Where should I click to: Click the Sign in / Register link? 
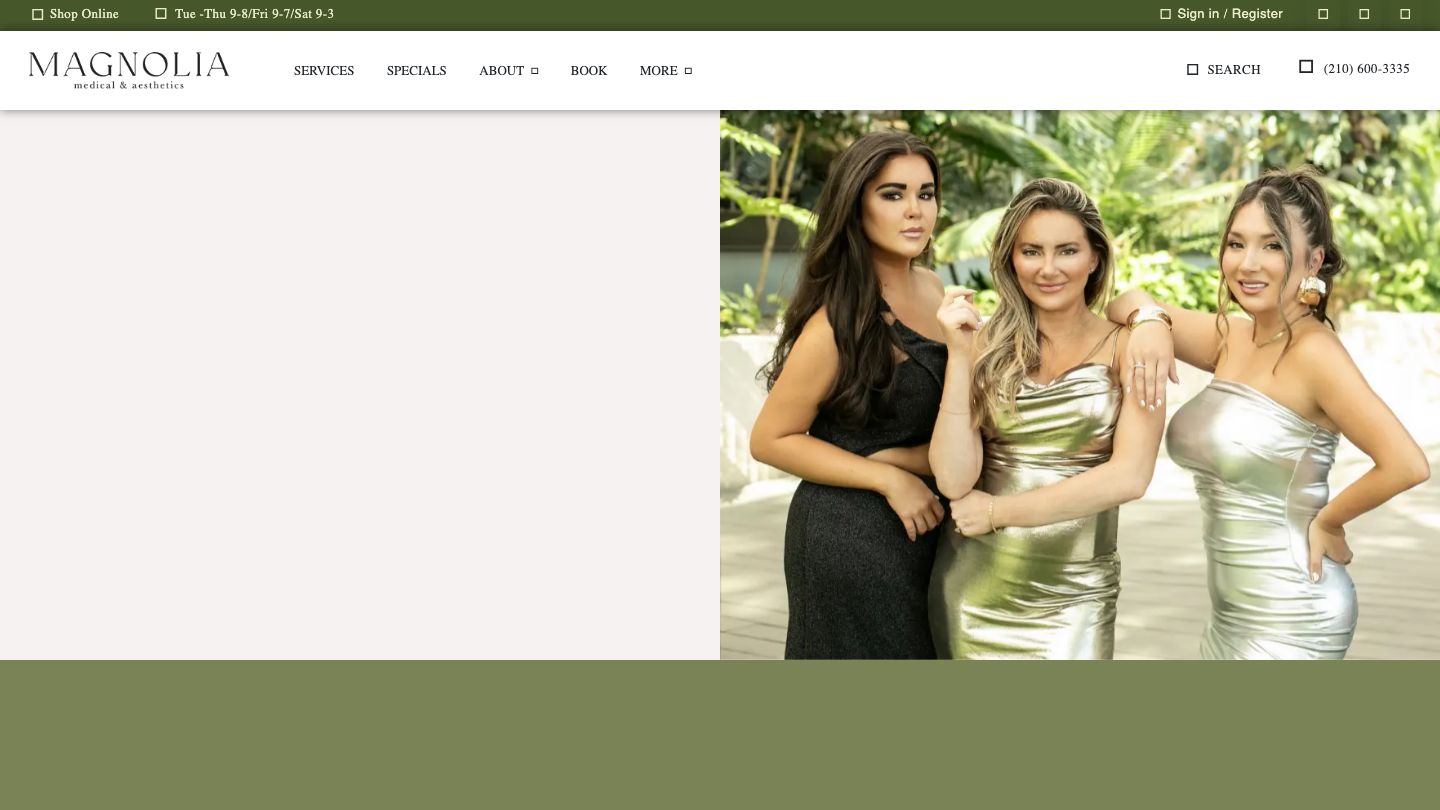(1230, 14)
